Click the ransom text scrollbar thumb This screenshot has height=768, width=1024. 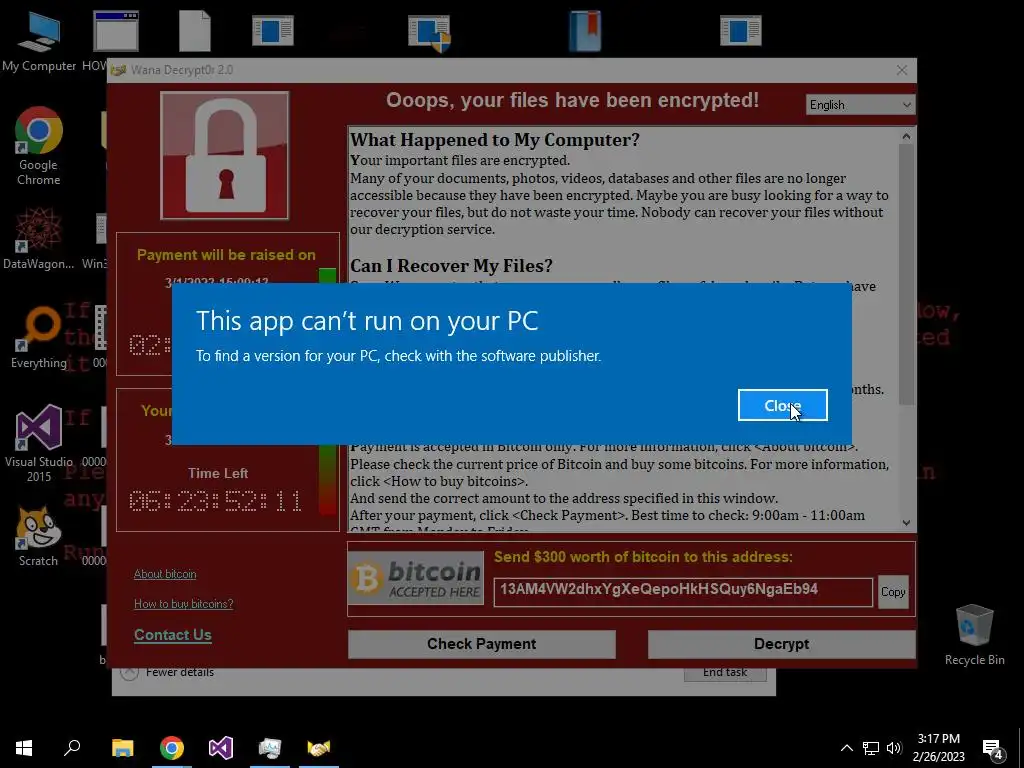[x=906, y=274]
